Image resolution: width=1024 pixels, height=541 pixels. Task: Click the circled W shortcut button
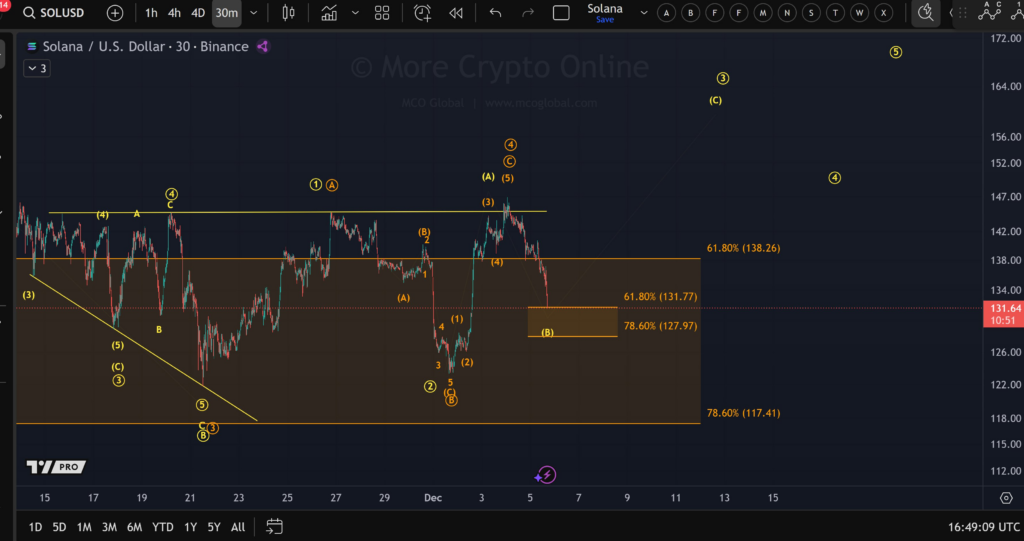860,13
